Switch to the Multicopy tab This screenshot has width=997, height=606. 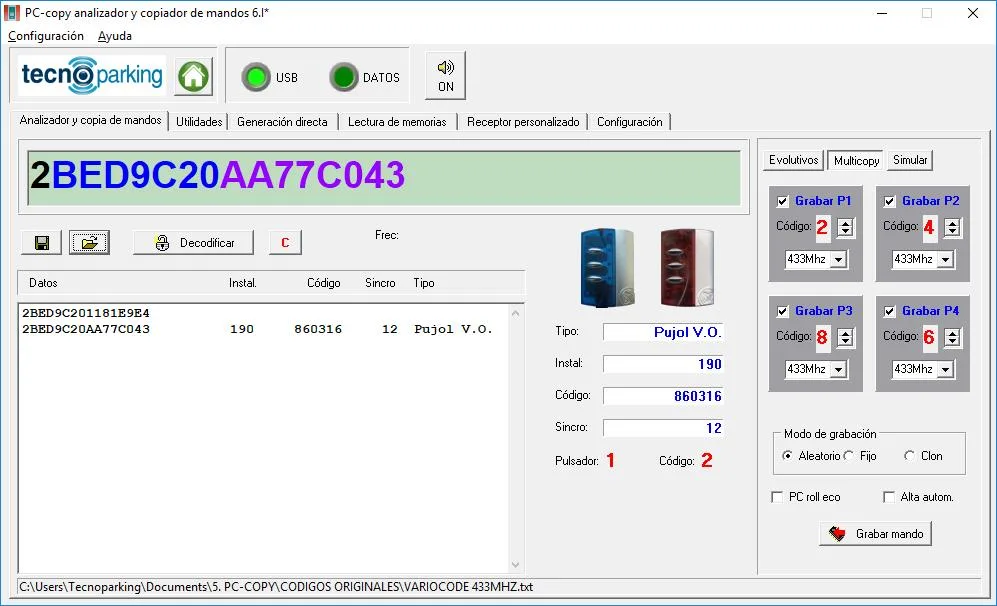click(x=856, y=160)
